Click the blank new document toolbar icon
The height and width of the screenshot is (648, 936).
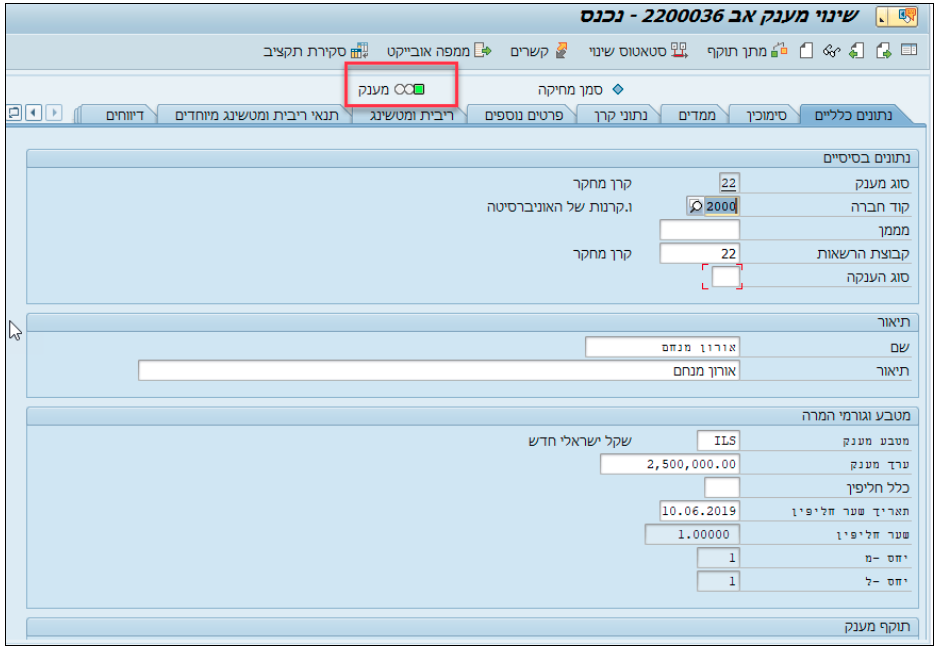click(x=806, y=51)
